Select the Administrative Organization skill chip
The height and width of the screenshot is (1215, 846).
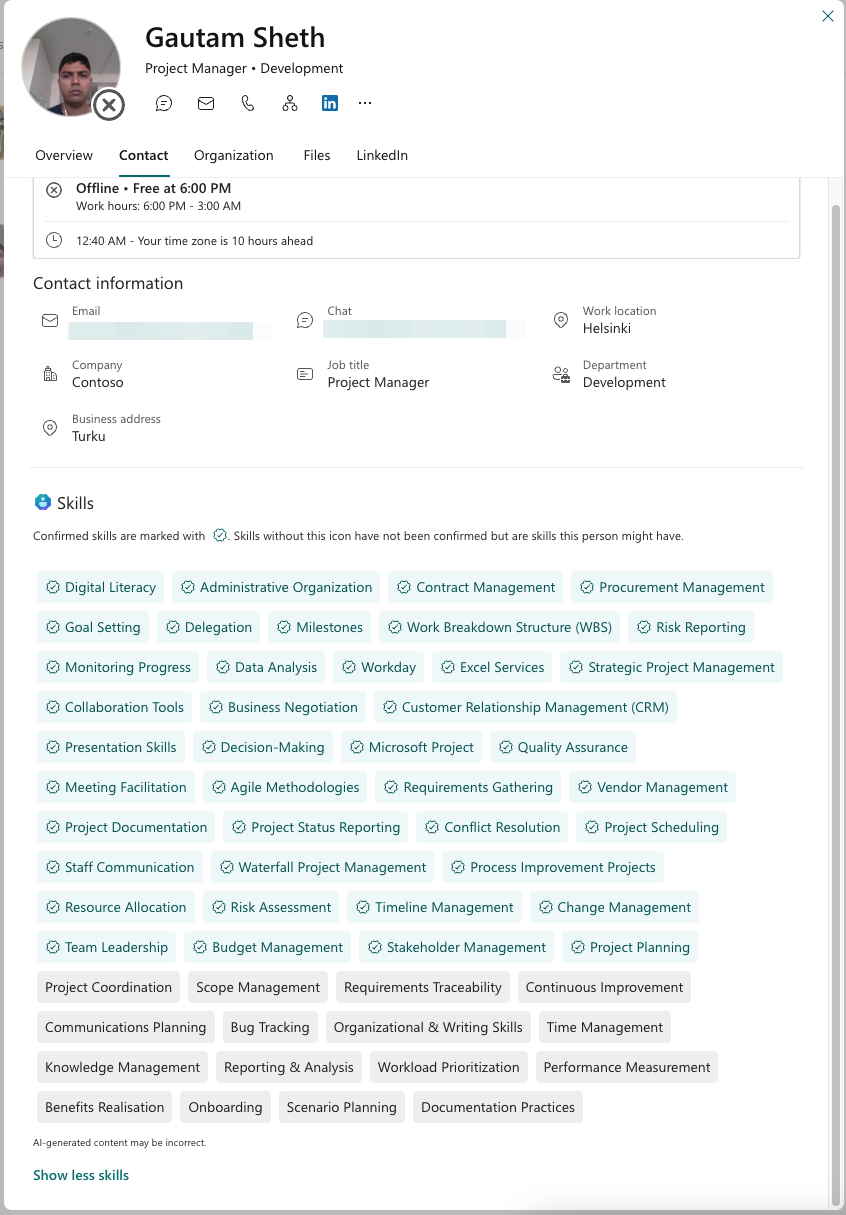click(276, 587)
